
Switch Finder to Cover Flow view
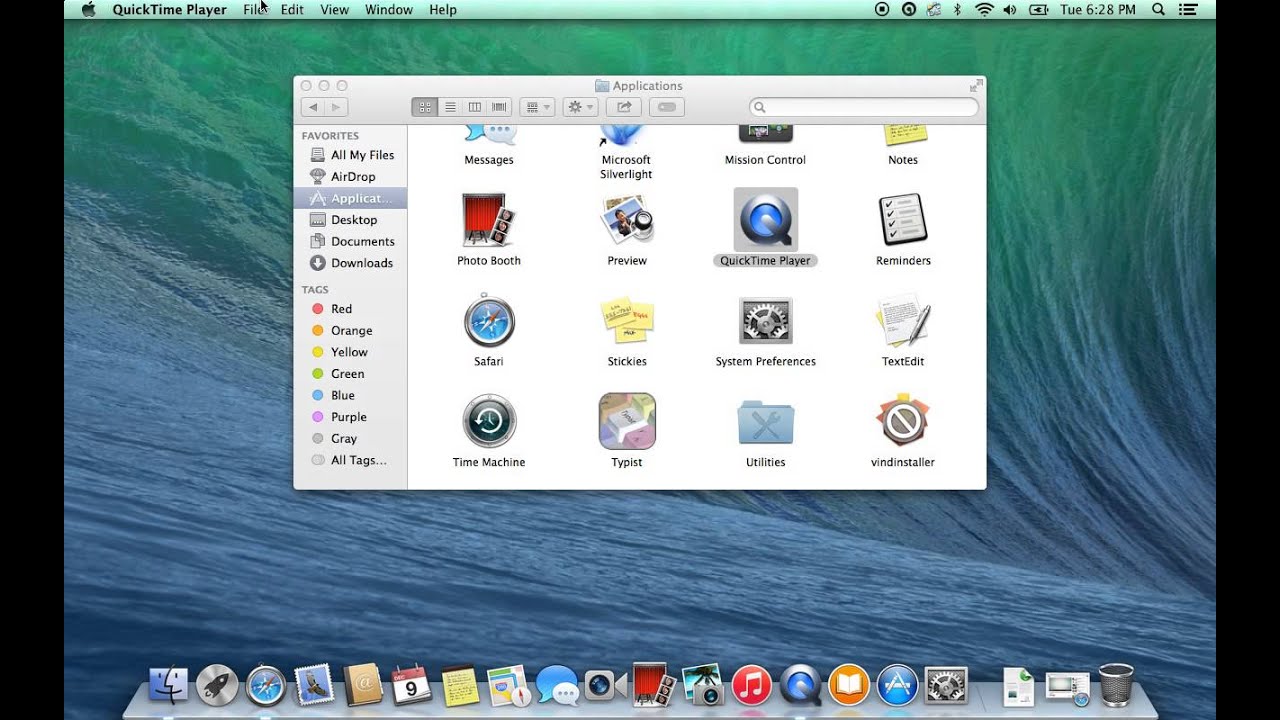pos(500,107)
